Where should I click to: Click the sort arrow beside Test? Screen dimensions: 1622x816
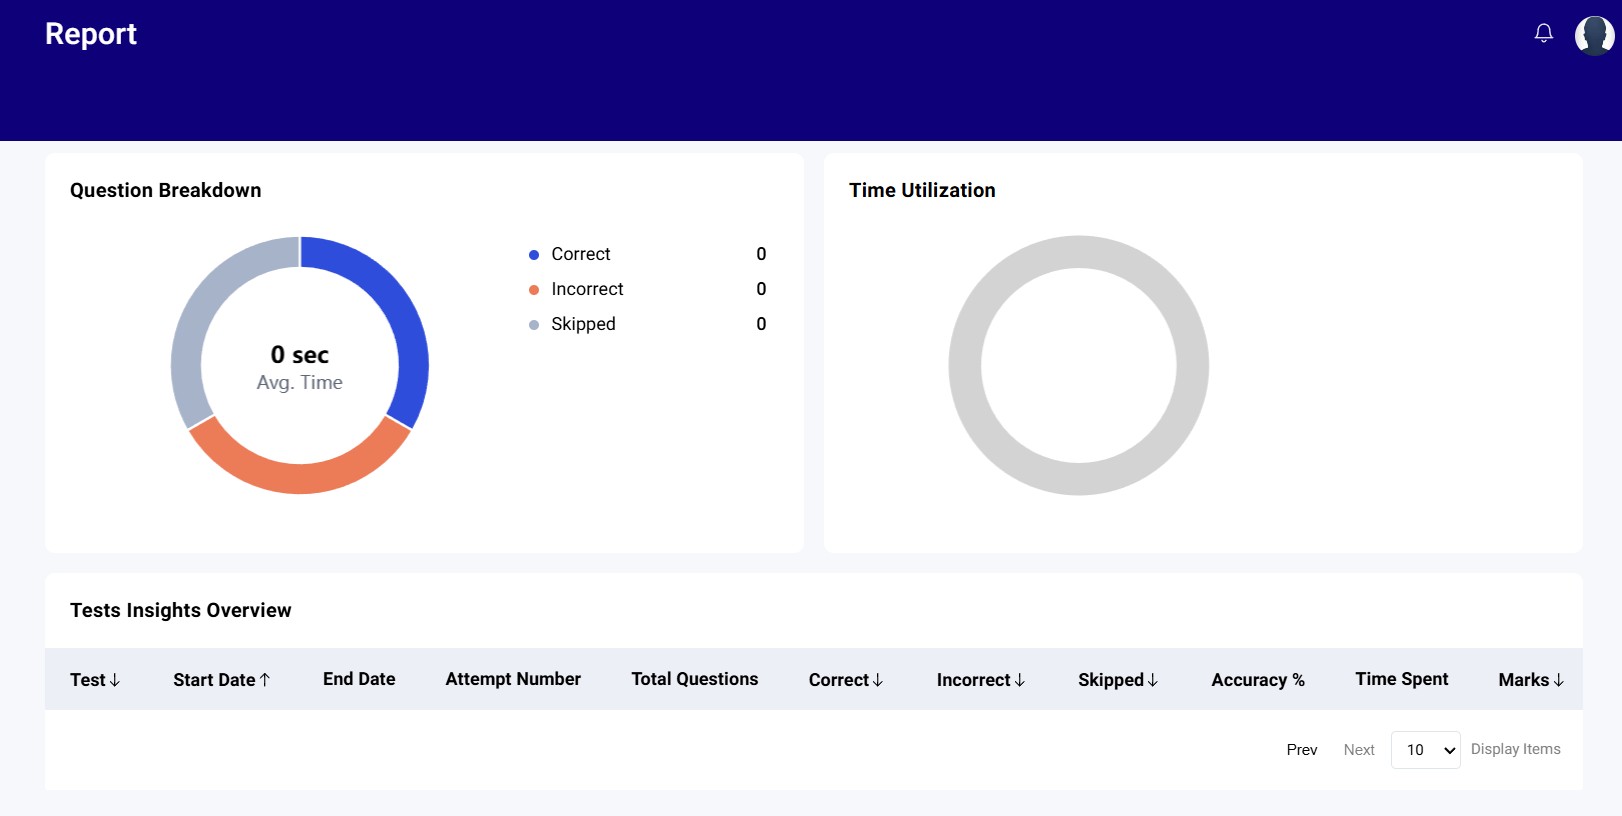tap(115, 680)
